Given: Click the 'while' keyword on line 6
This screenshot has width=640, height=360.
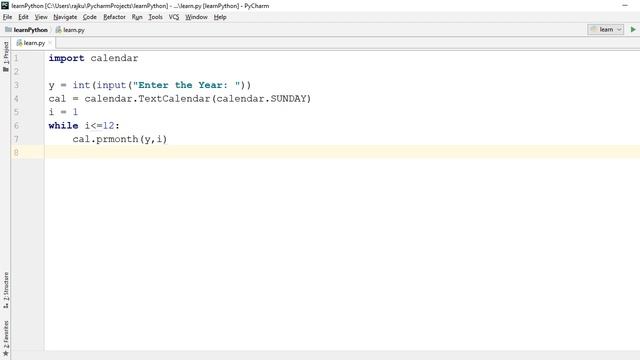Looking at the screenshot, I should 63,125.
